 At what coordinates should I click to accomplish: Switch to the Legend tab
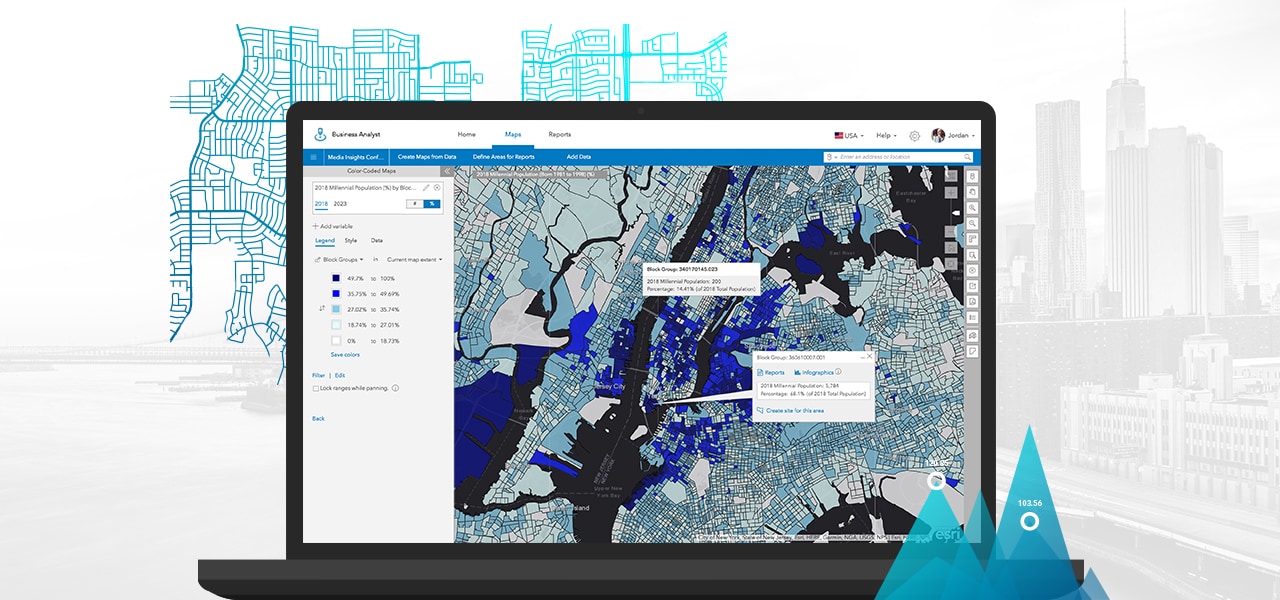(x=325, y=241)
